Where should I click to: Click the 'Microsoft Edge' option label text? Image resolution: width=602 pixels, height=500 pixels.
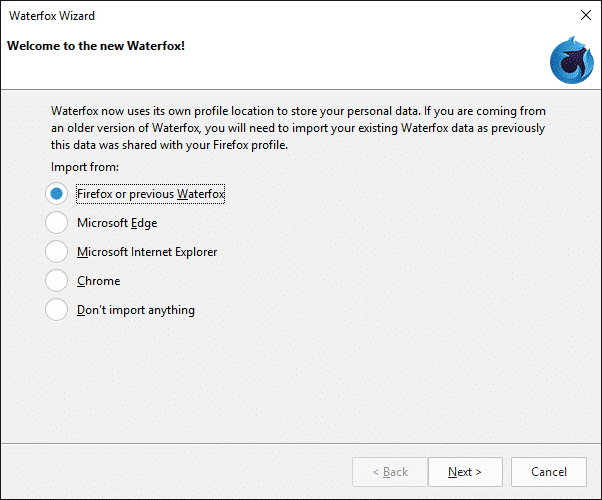(x=117, y=223)
